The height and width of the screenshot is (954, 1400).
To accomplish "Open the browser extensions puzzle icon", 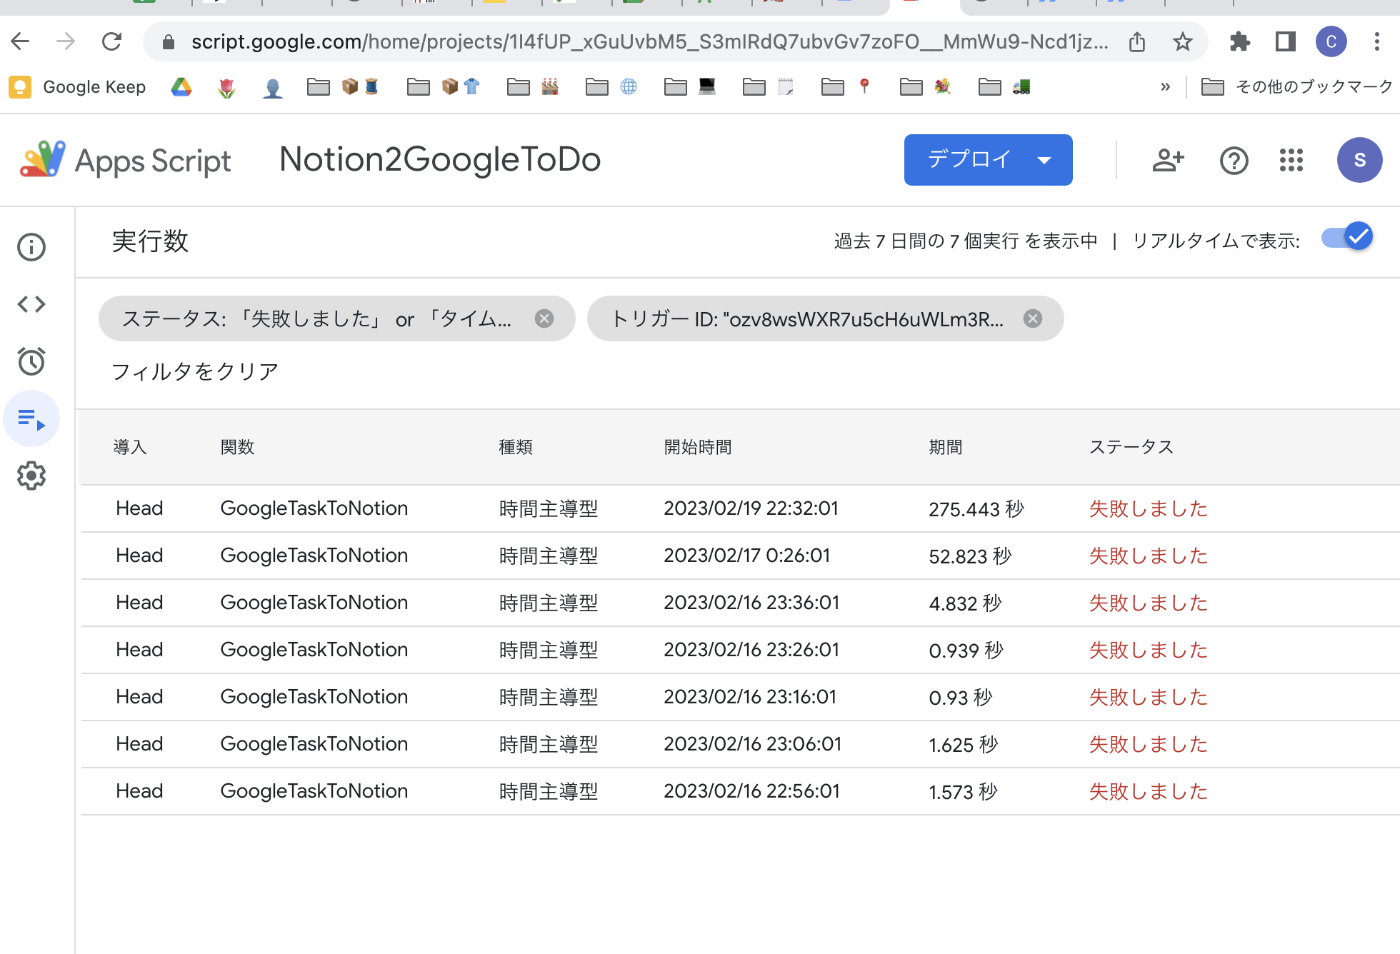I will point(1240,41).
